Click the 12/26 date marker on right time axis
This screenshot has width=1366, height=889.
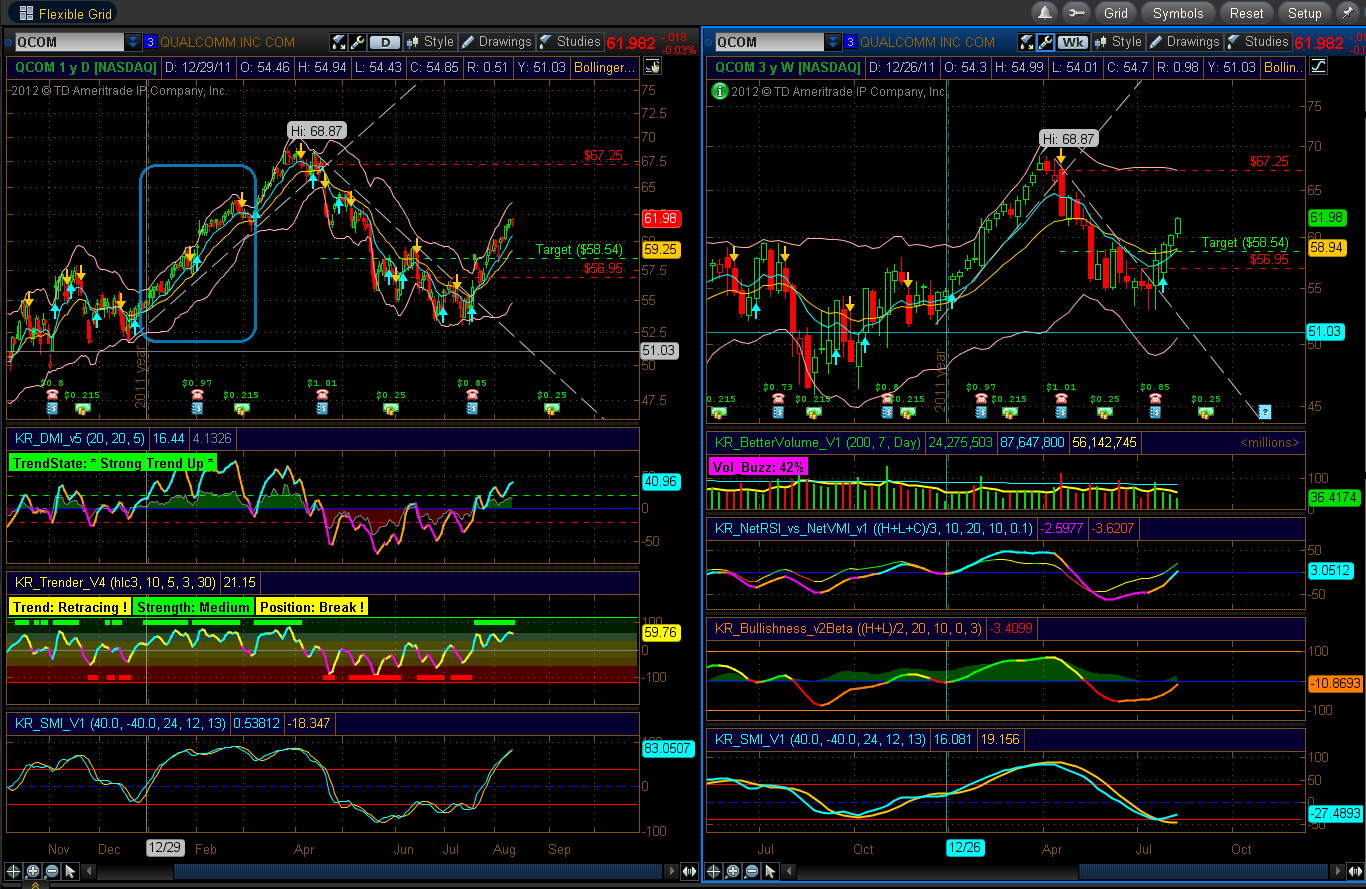click(x=965, y=848)
